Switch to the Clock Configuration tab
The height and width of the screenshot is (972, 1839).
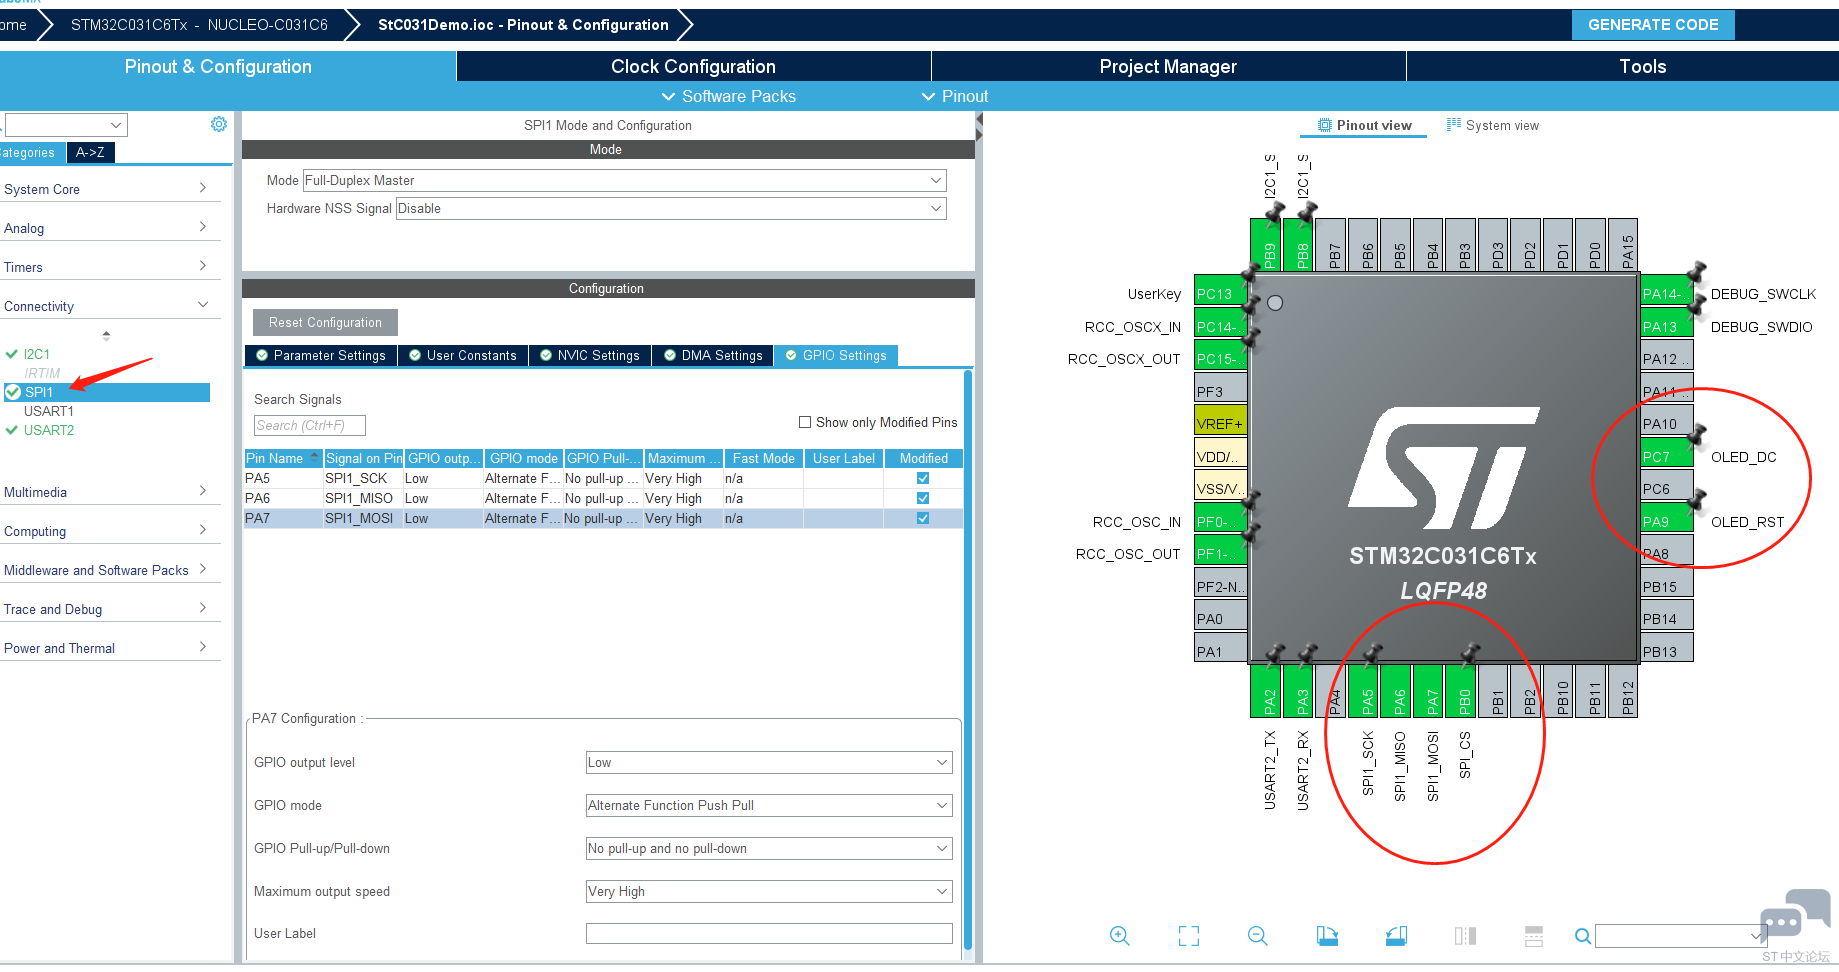coord(693,66)
